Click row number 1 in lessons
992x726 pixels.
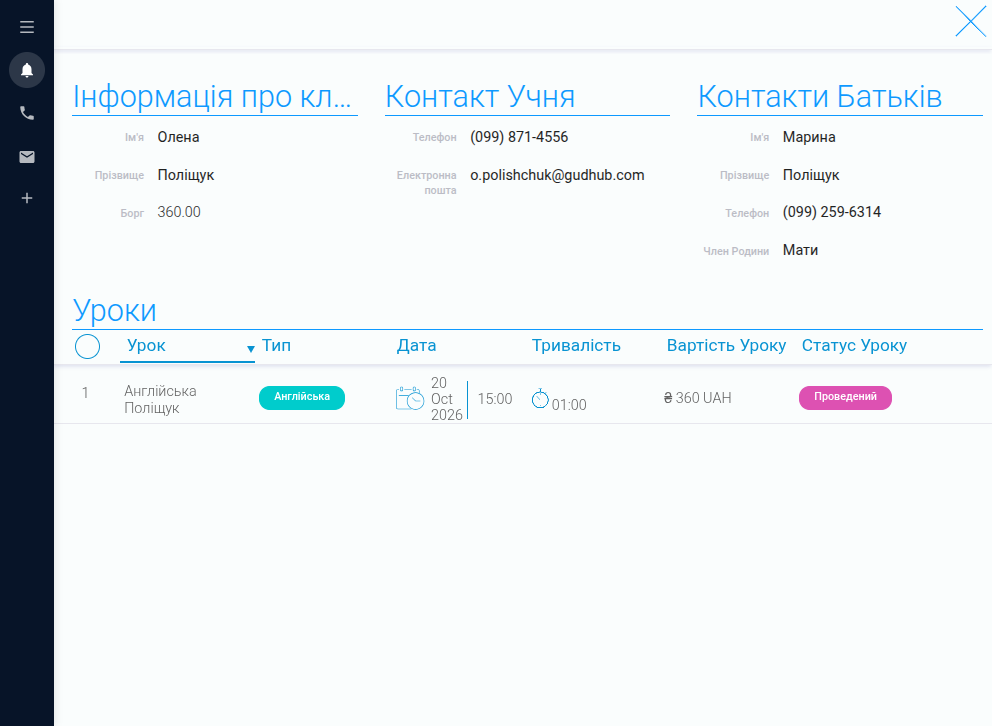point(85,393)
